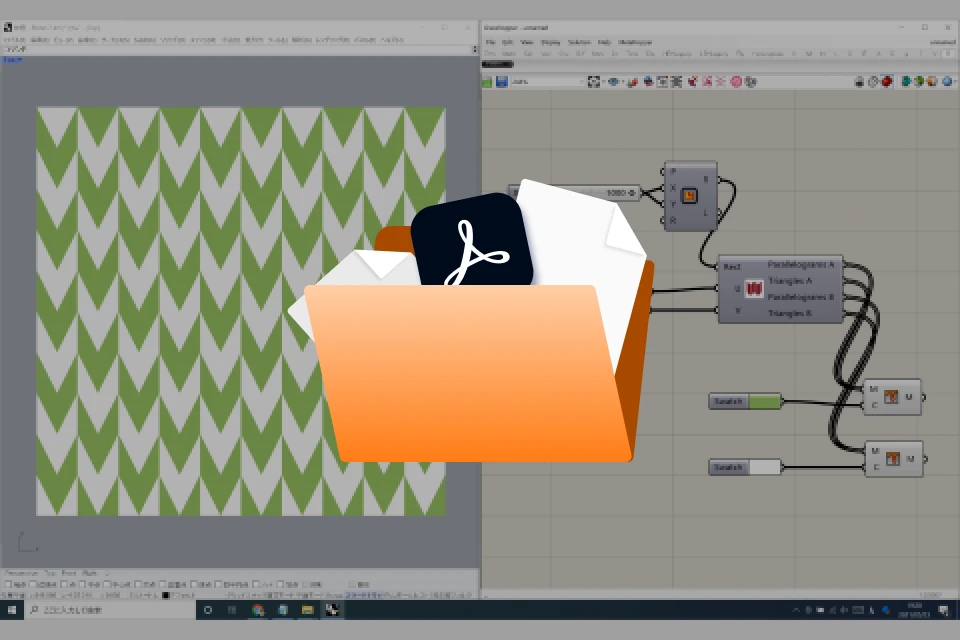Click the Triangles B output
Viewport: 960px width, 640px height.
[x=790, y=314]
